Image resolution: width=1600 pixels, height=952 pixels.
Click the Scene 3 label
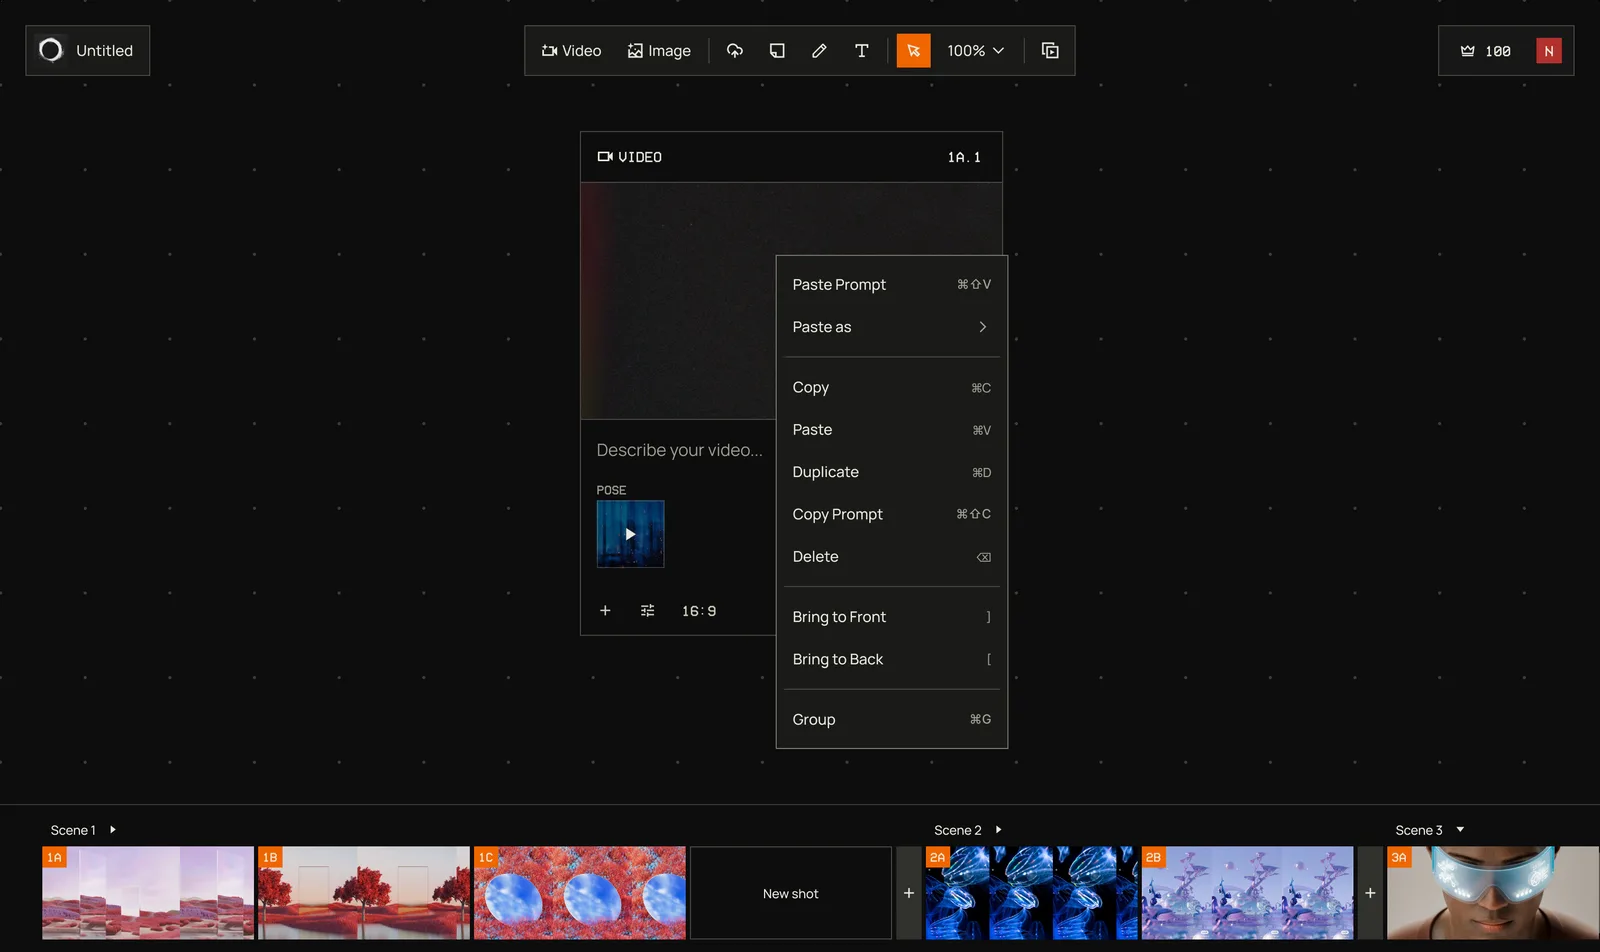[1419, 830]
